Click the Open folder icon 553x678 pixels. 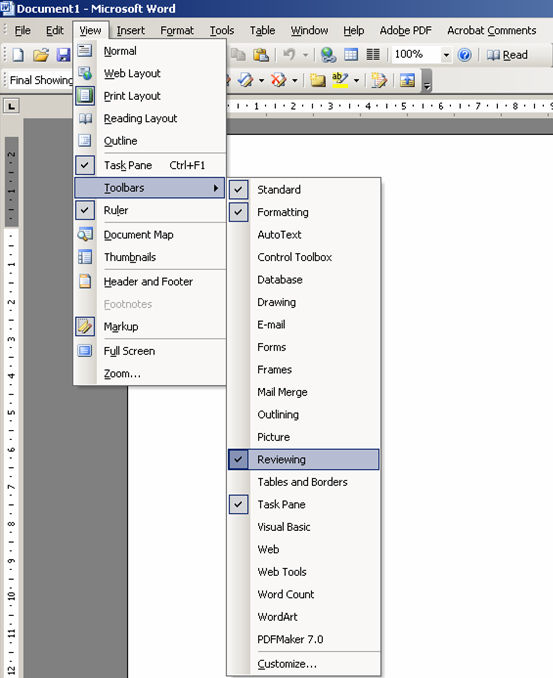pyautogui.click(x=41, y=55)
